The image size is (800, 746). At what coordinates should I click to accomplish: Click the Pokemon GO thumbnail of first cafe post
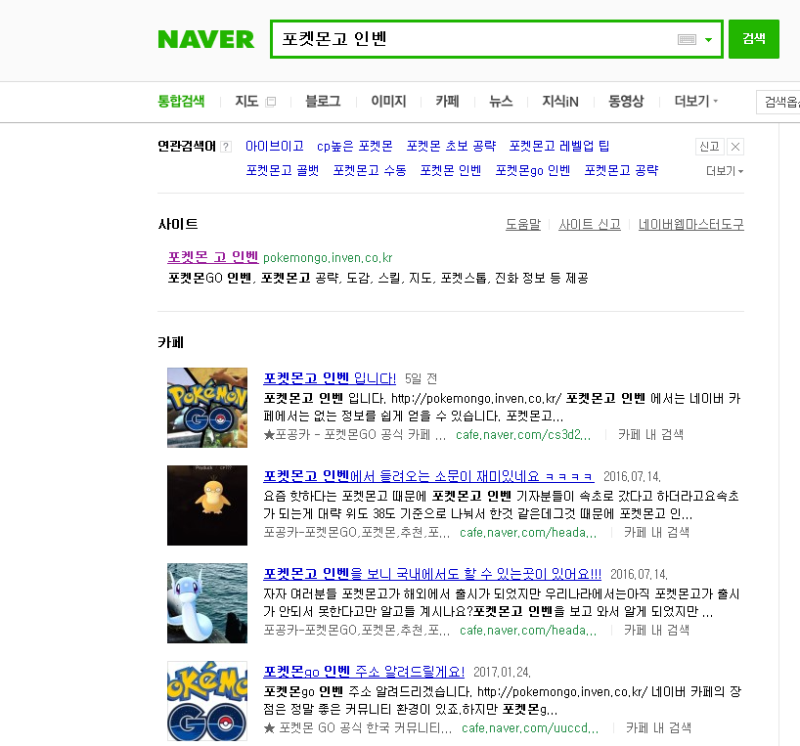(207, 408)
